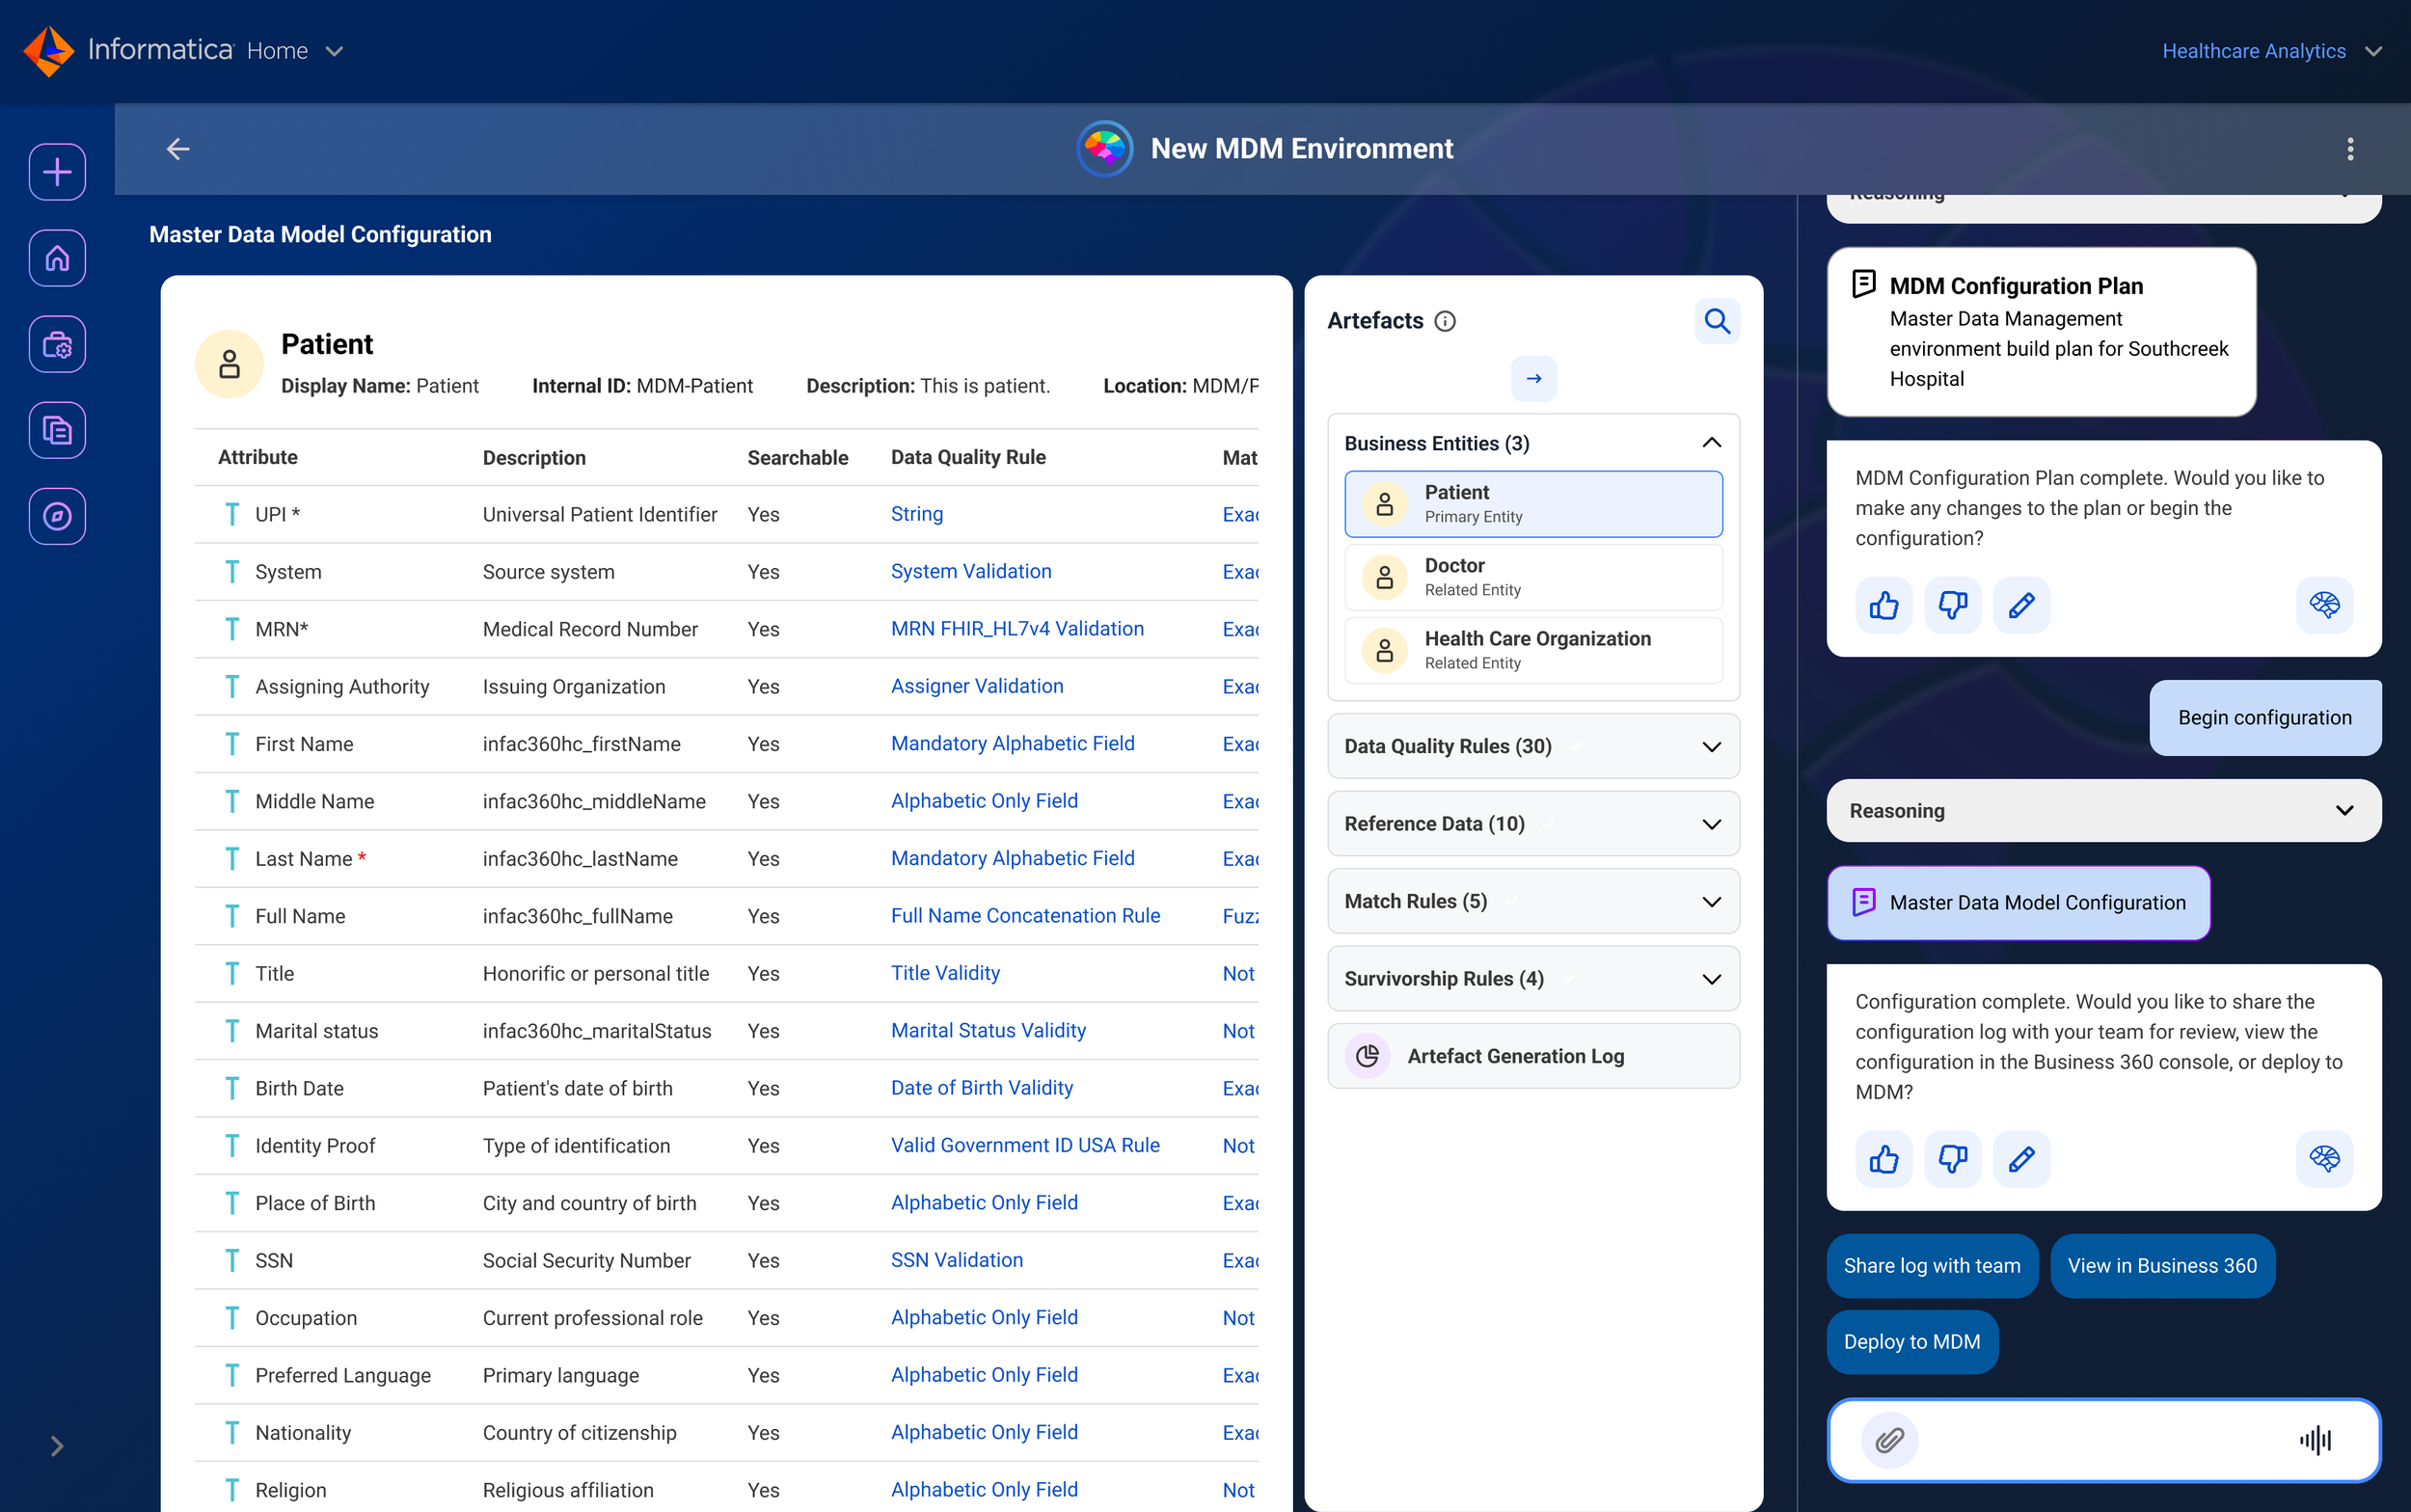This screenshot has height=1512, width=2411.
Task: Thumbs down the Configuration complete message
Action: coord(1952,1159)
